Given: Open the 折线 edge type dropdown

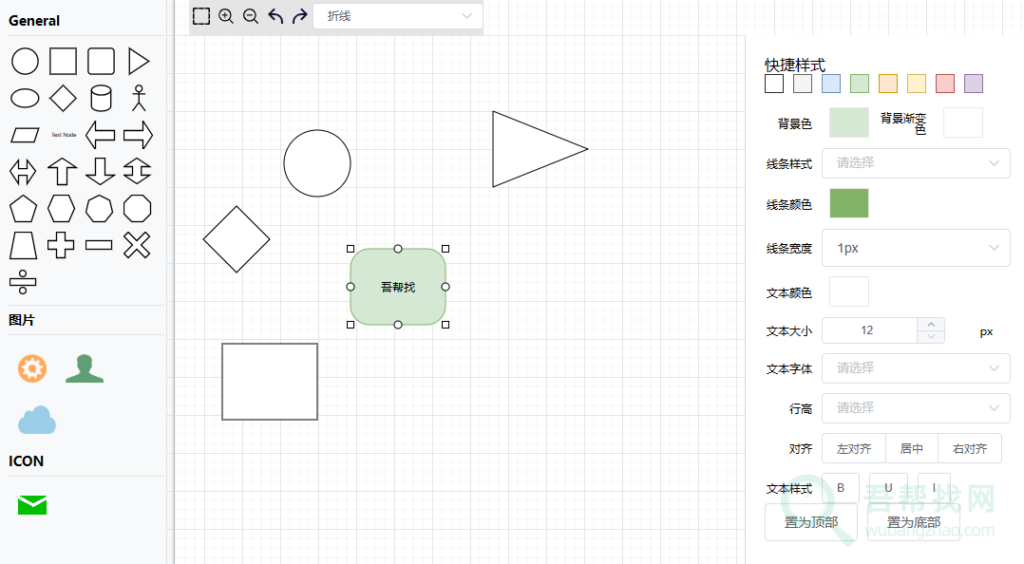Looking at the screenshot, I should tap(398, 16).
